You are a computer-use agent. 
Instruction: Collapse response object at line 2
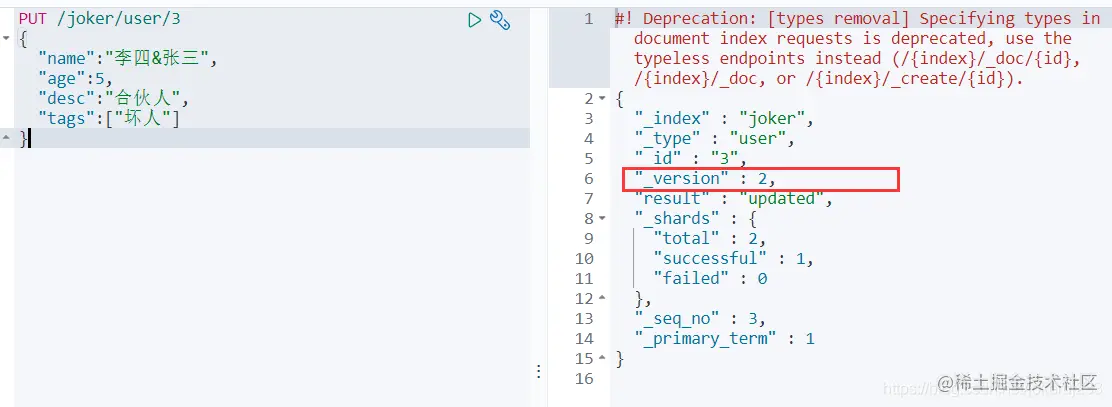coord(603,99)
